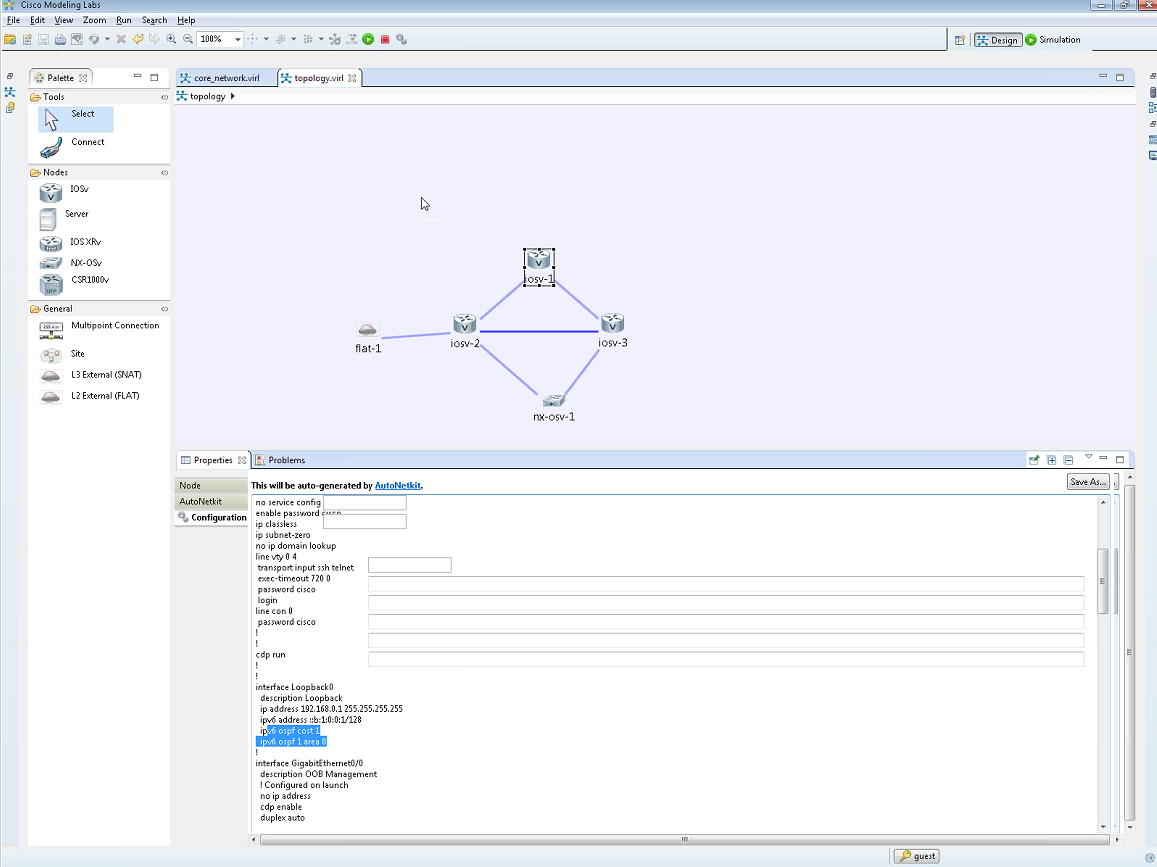Viewport: 1157px width, 867px height.
Task: Collapse the Nodes palette drawer
Action: tap(165, 173)
